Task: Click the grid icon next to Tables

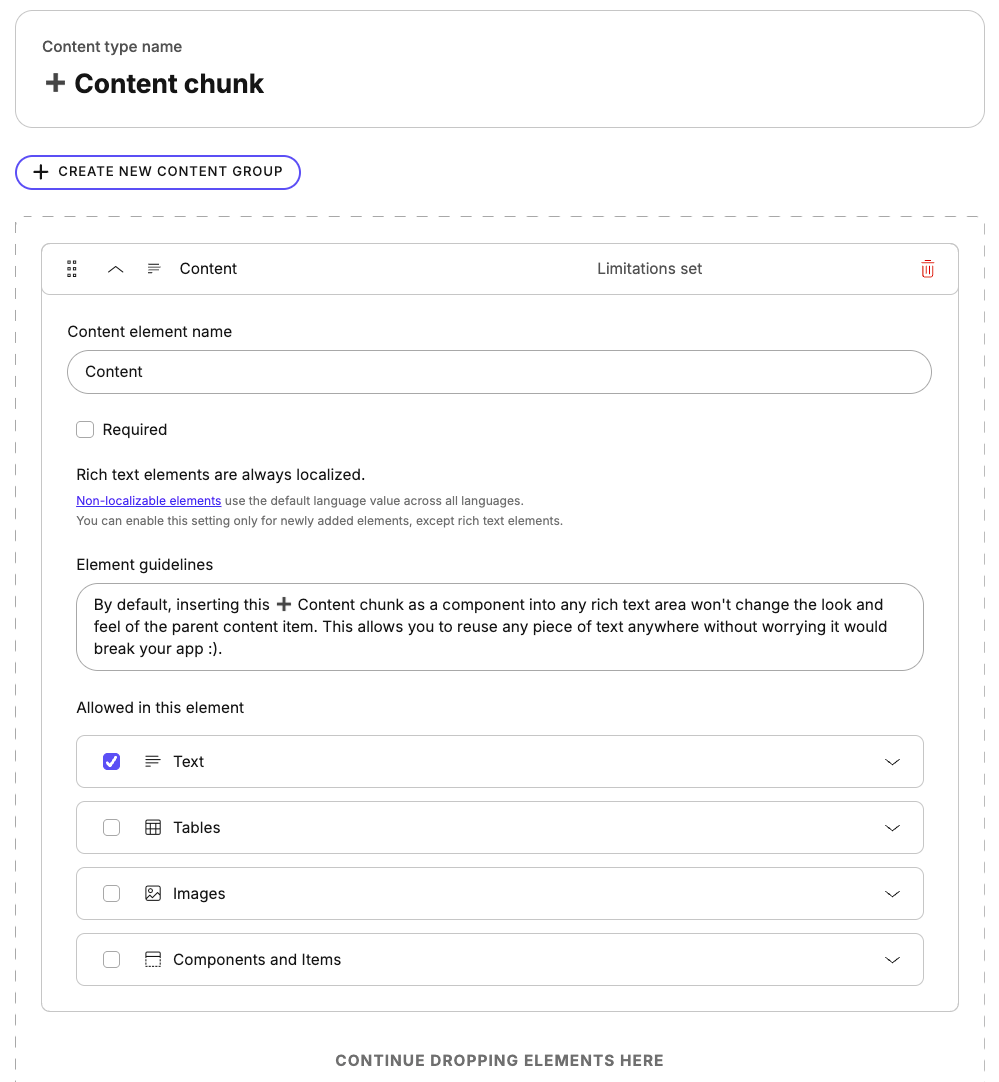Action: coord(152,827)
